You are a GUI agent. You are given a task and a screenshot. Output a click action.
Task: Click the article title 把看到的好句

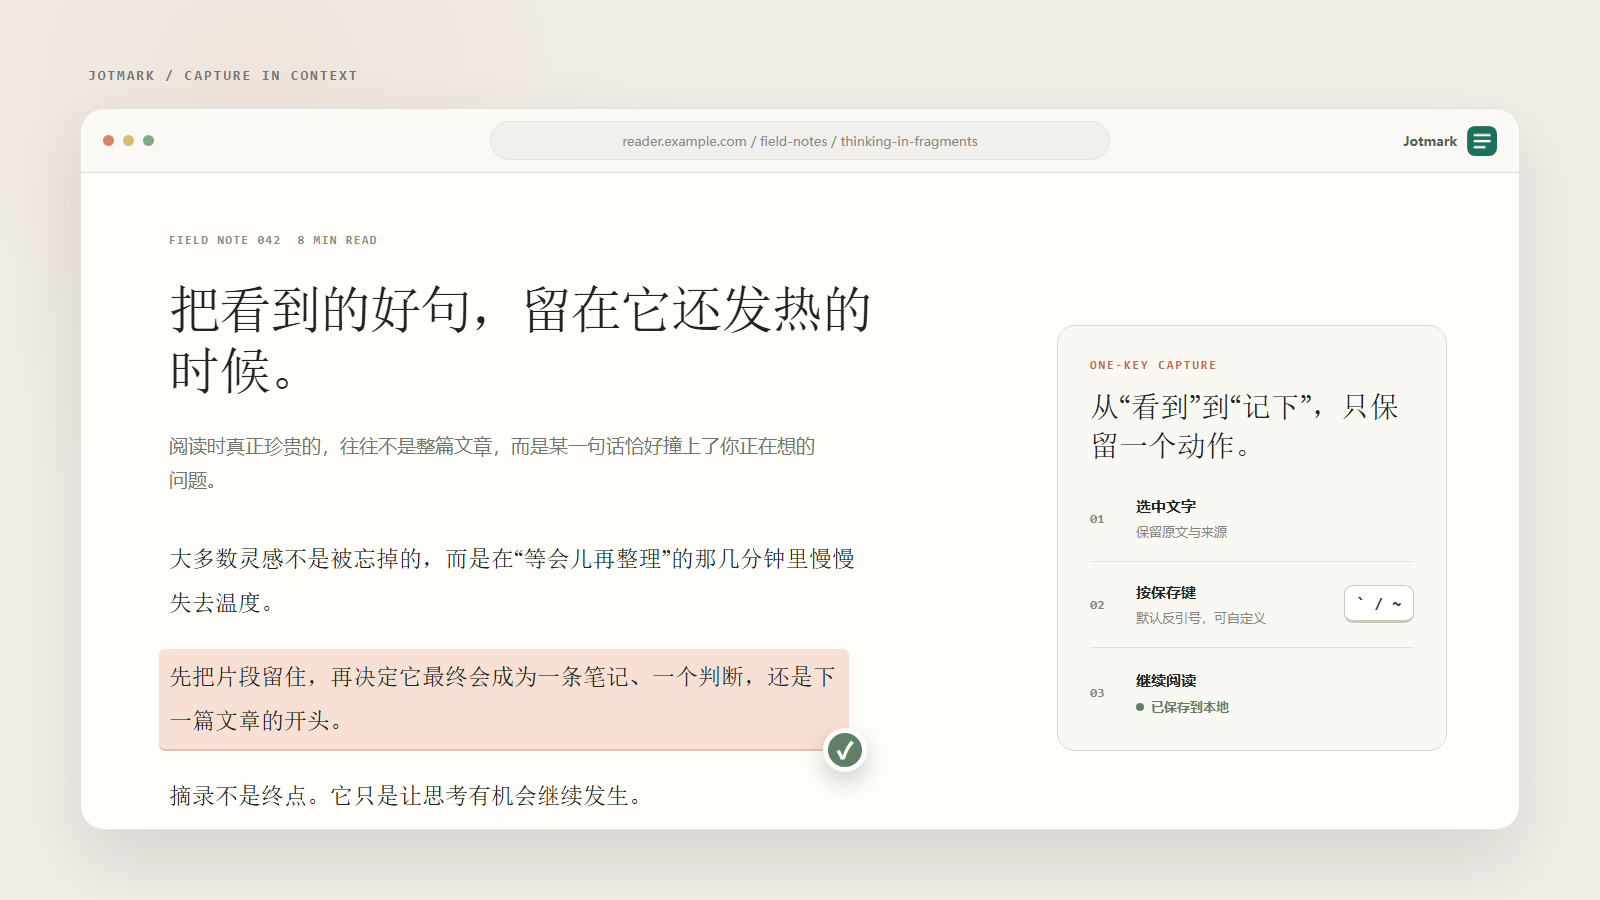[521, 340]
